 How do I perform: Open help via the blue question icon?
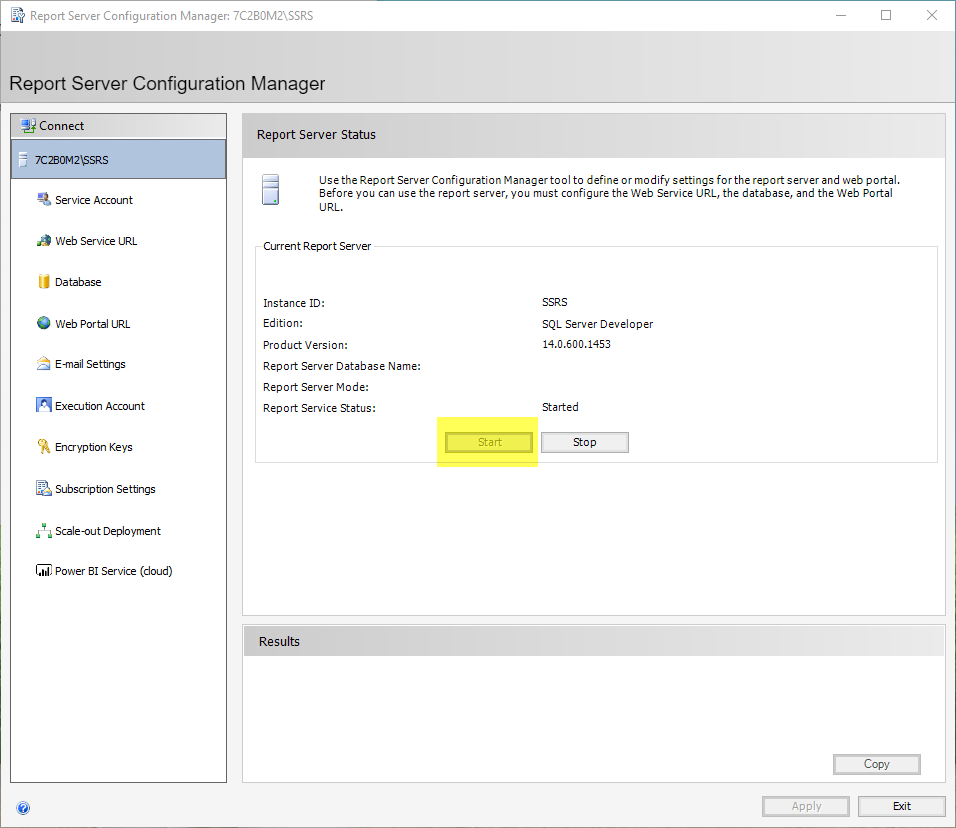pos(23,808)
